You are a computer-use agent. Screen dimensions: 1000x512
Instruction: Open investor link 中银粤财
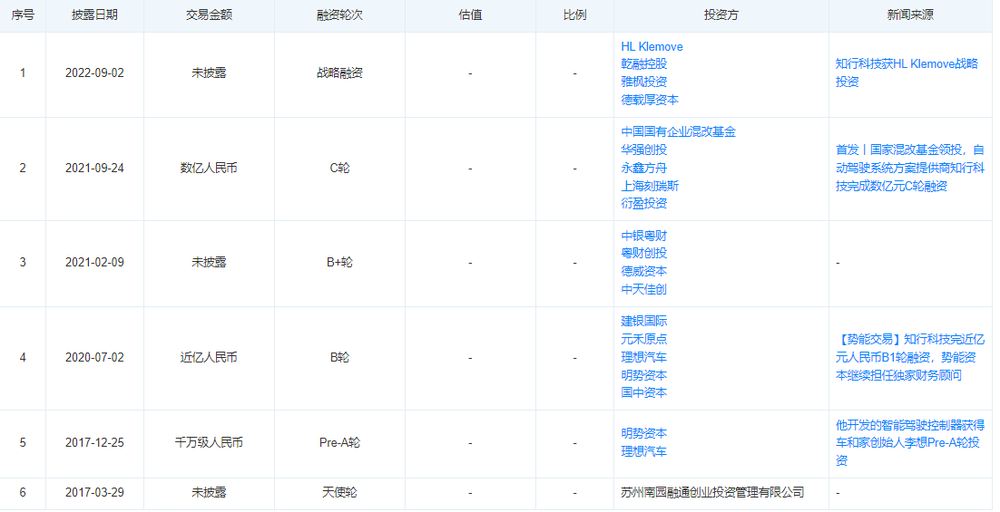[644, 236]
